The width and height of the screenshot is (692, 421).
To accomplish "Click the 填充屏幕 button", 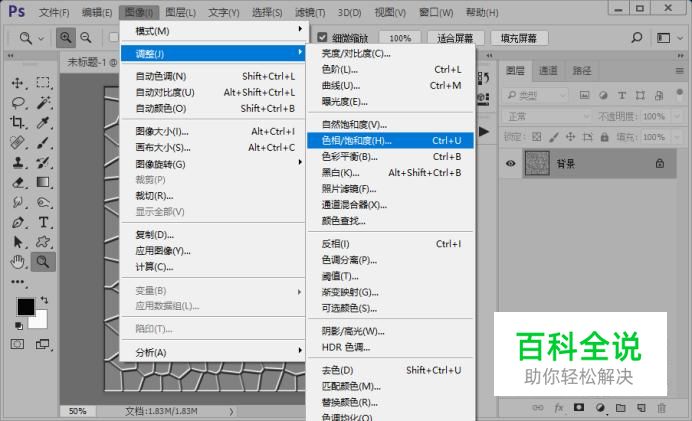I will coord(519,38).
